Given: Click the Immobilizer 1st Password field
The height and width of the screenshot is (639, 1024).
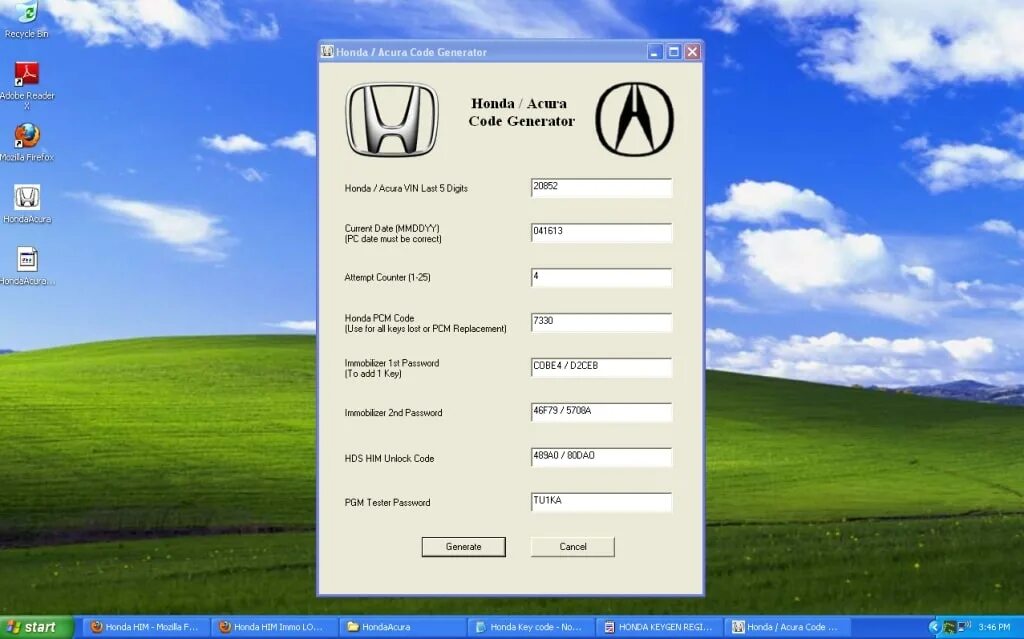Looking at the screenshot, I should (x=601, y=367).
